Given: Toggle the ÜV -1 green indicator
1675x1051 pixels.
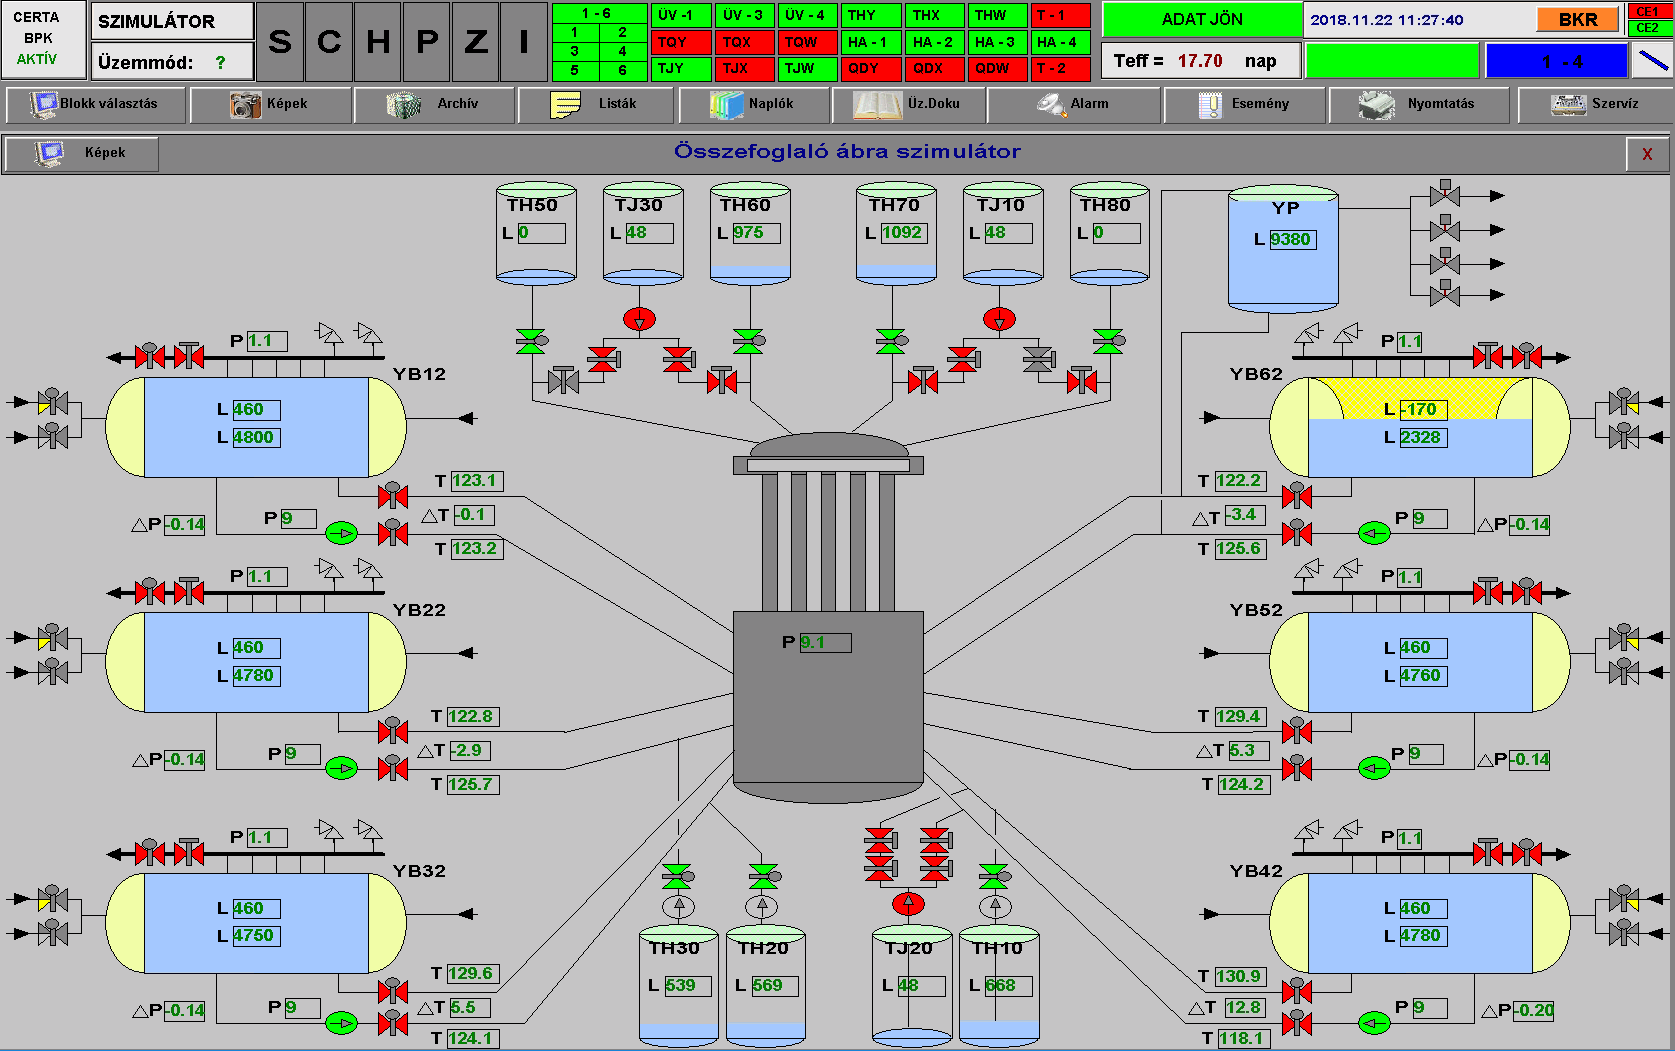Looking at the screenshot, I should 680,16.
